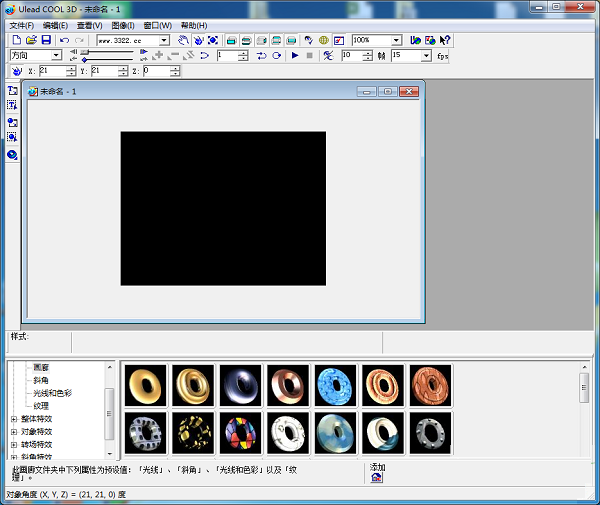Open the 文件(F) menu
Screen dimensions: 600x505
coord(21,25)
